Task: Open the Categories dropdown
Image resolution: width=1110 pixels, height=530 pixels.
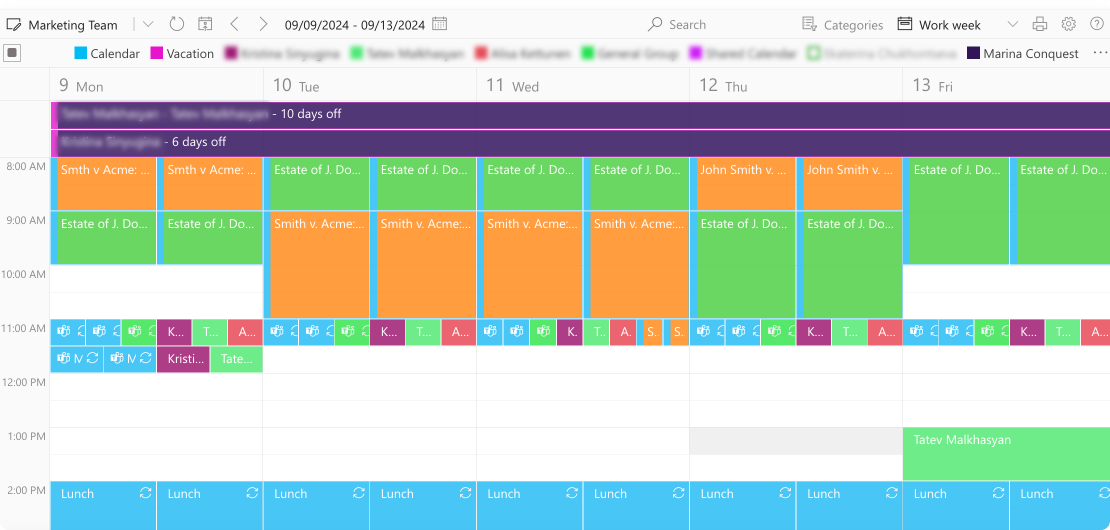Action: (842, 25)
